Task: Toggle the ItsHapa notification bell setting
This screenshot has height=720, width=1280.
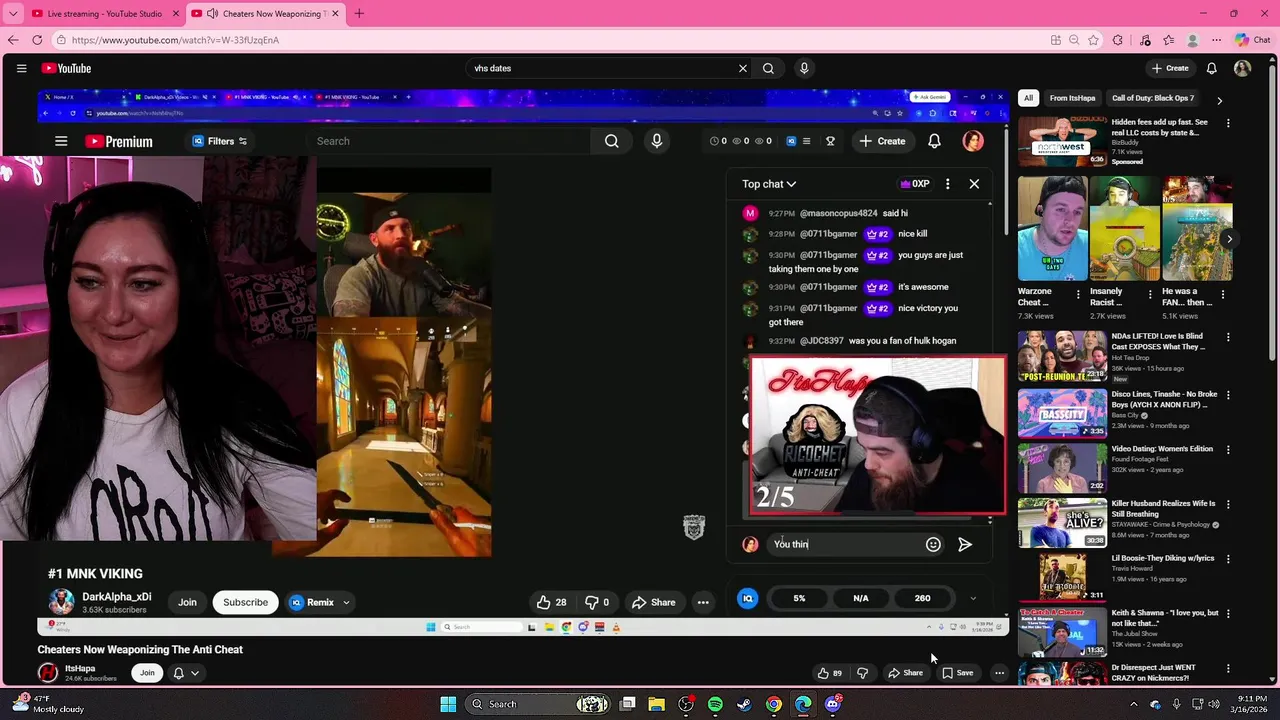Action: coord(186,673)
